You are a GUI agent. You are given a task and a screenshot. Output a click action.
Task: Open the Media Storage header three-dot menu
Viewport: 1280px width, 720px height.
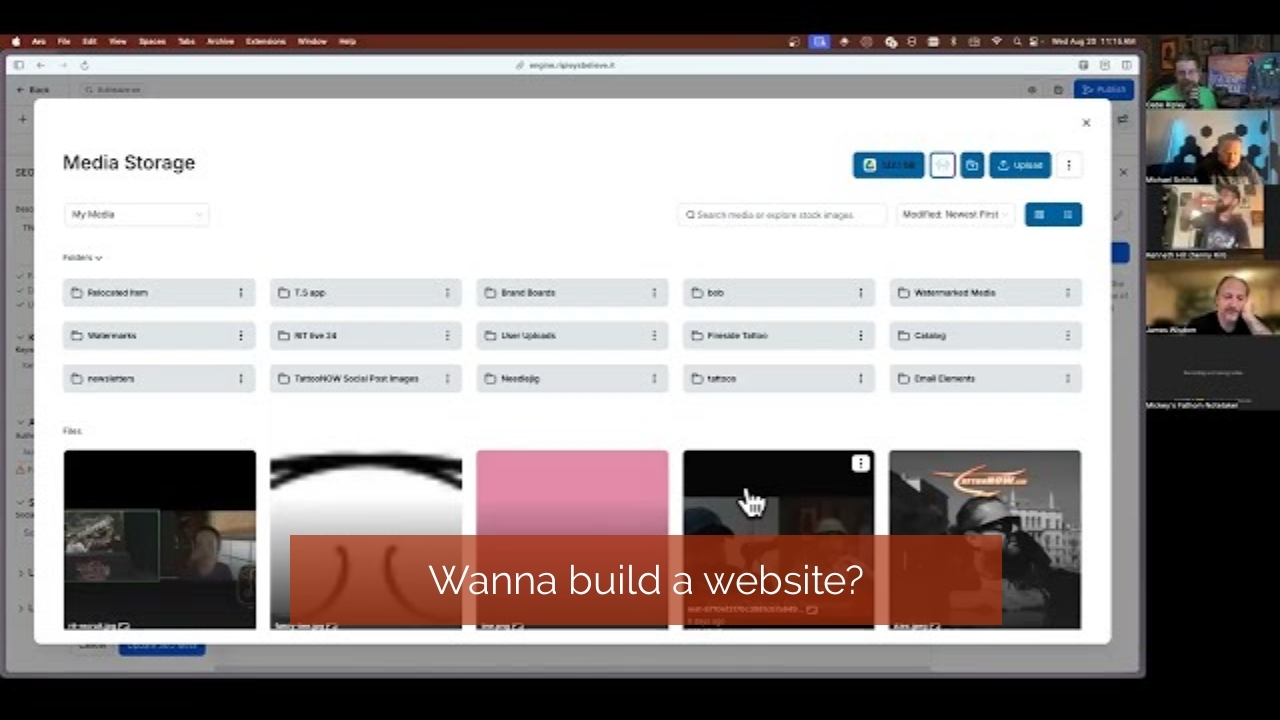[x=1068, y=165]
